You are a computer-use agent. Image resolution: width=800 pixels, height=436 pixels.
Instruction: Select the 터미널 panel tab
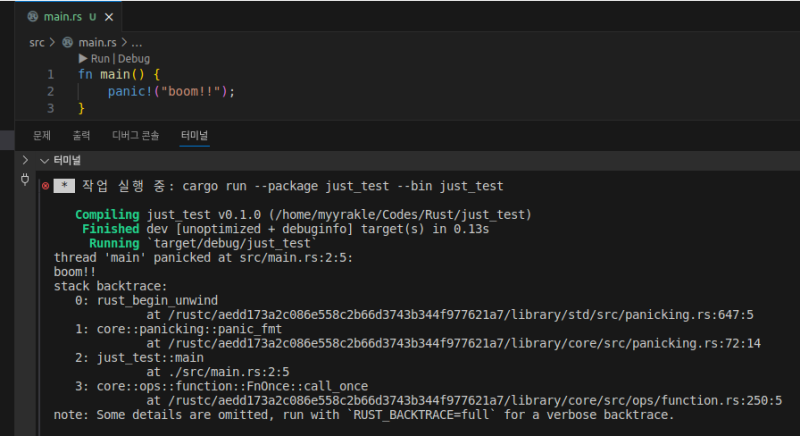point(194,135)
